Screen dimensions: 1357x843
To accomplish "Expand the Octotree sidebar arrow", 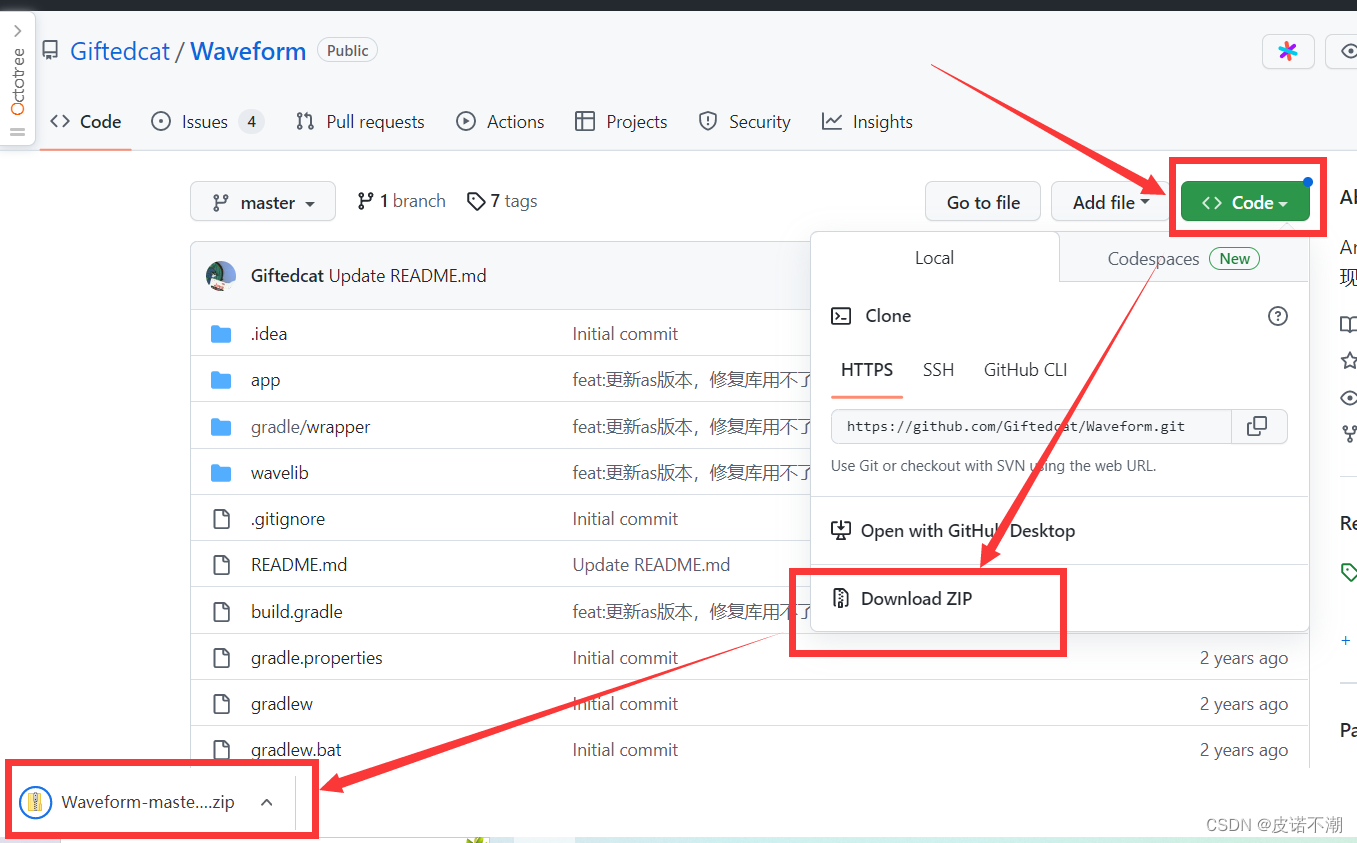I will (x=17, y=31).
